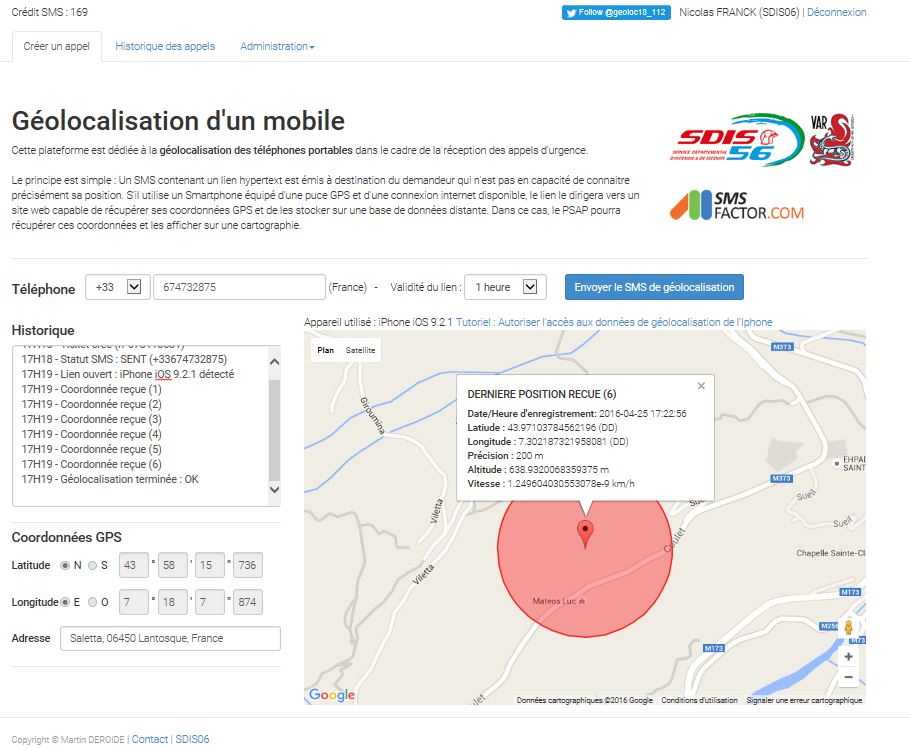Select latitude N radio button

(65, 565)
